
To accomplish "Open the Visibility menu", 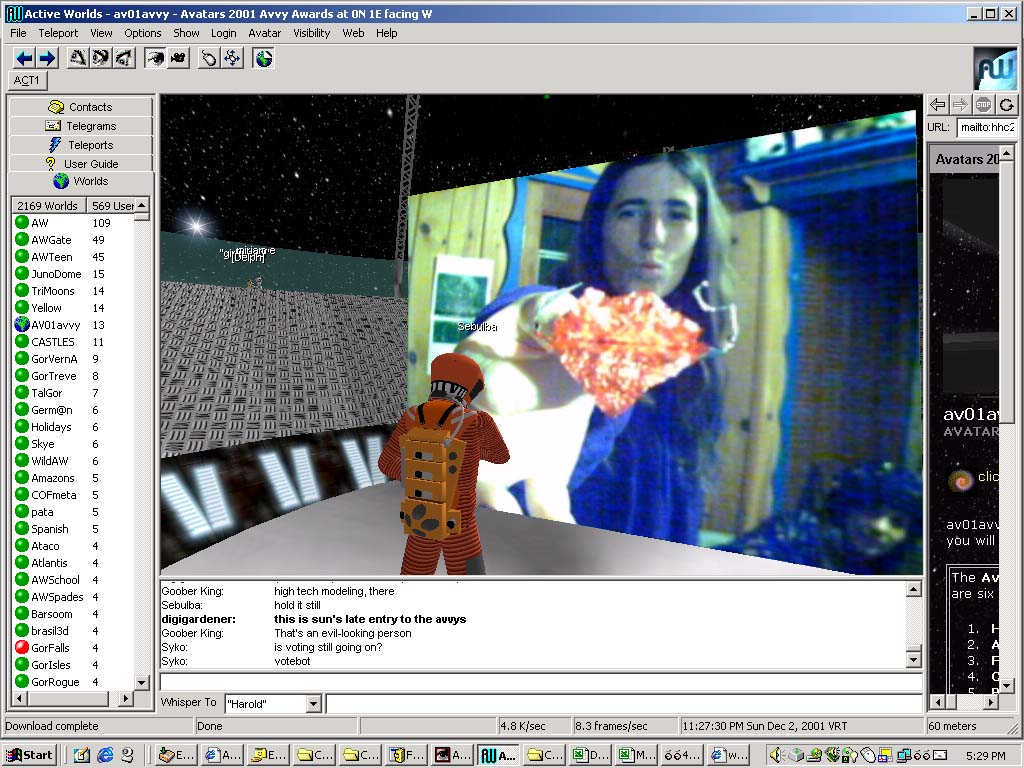I will coord(311,33).
